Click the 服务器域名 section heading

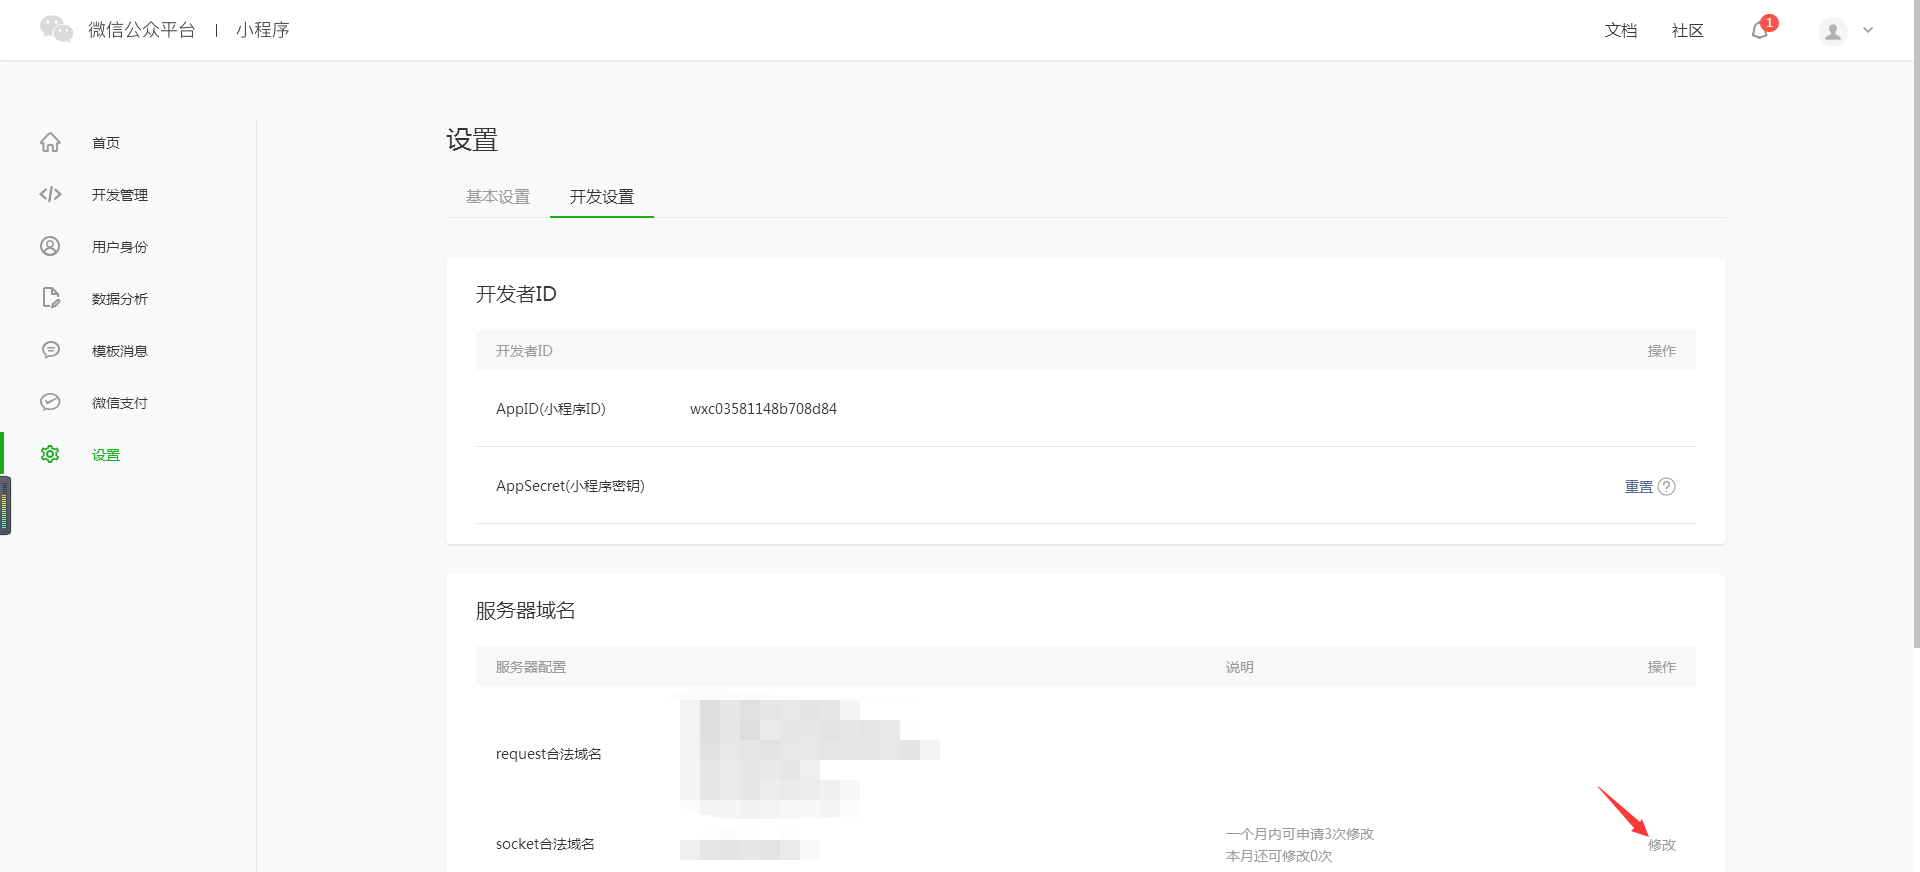[x=525, y=611]
